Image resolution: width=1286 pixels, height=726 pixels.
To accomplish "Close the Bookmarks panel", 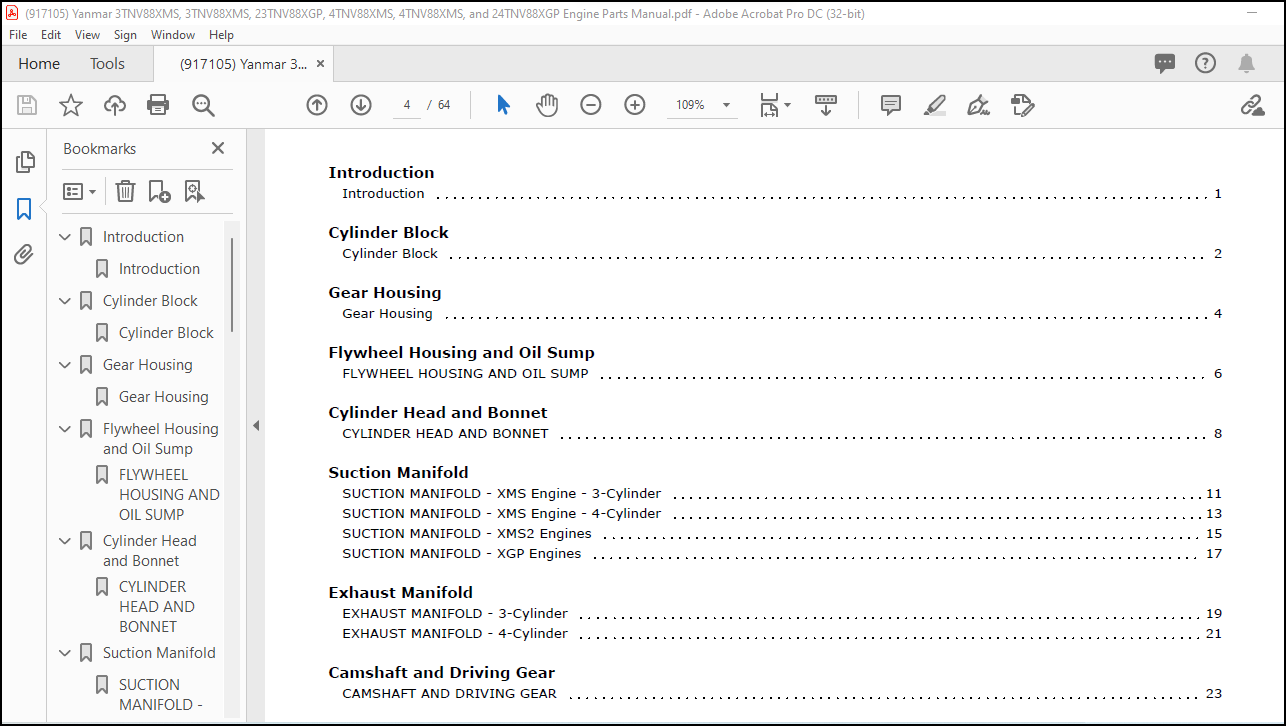I will point(218,148).
